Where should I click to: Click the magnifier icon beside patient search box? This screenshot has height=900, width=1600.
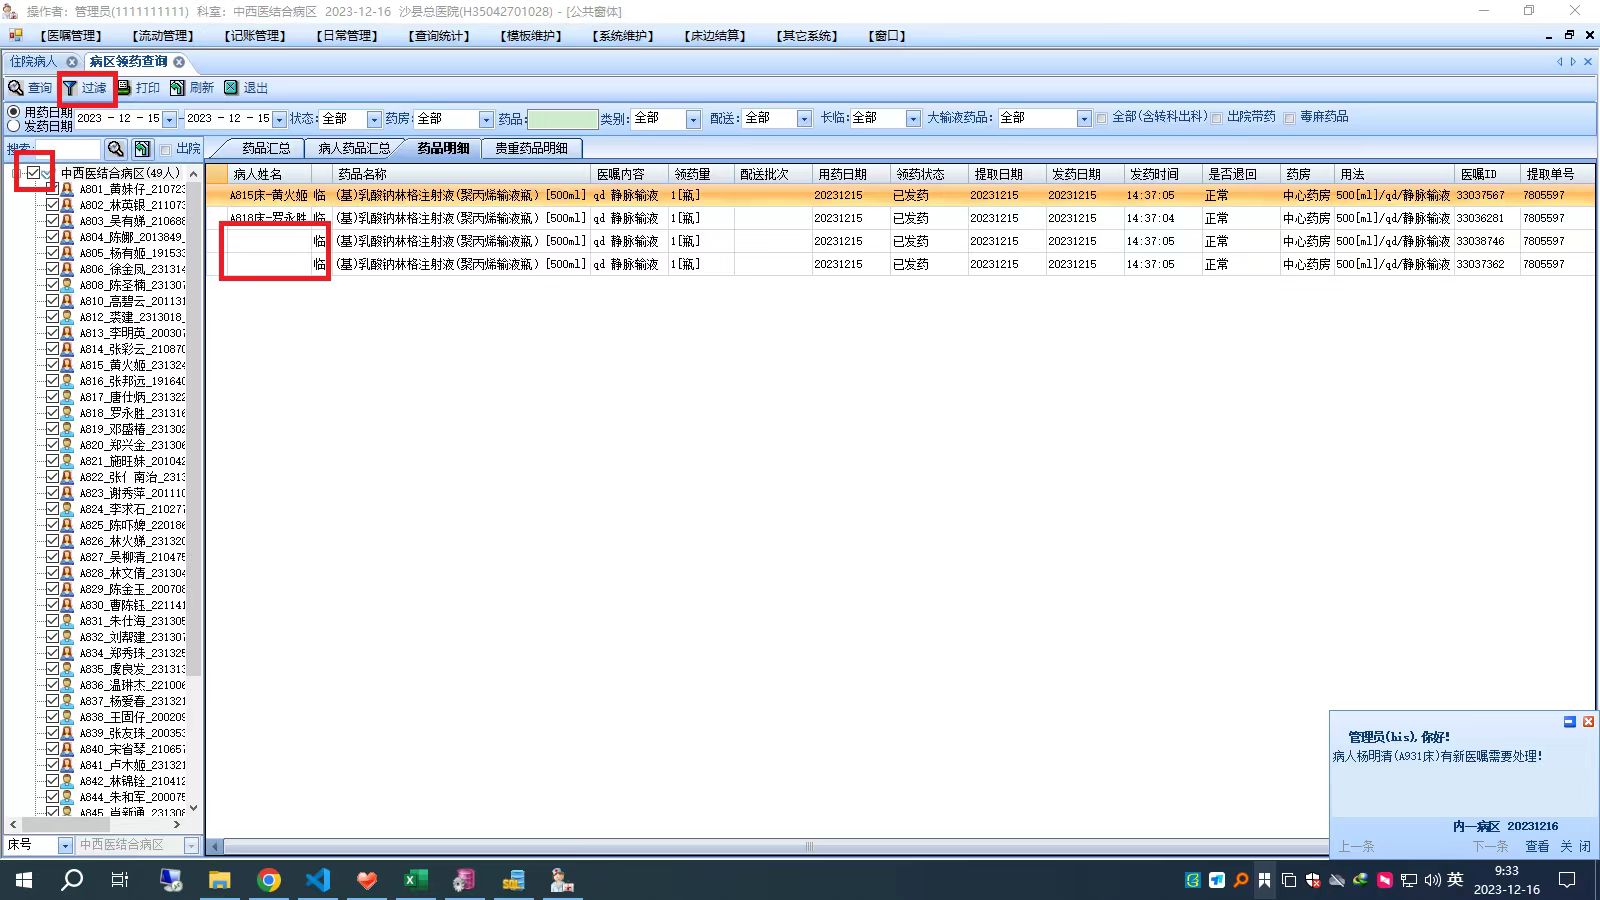click(116, 149)
